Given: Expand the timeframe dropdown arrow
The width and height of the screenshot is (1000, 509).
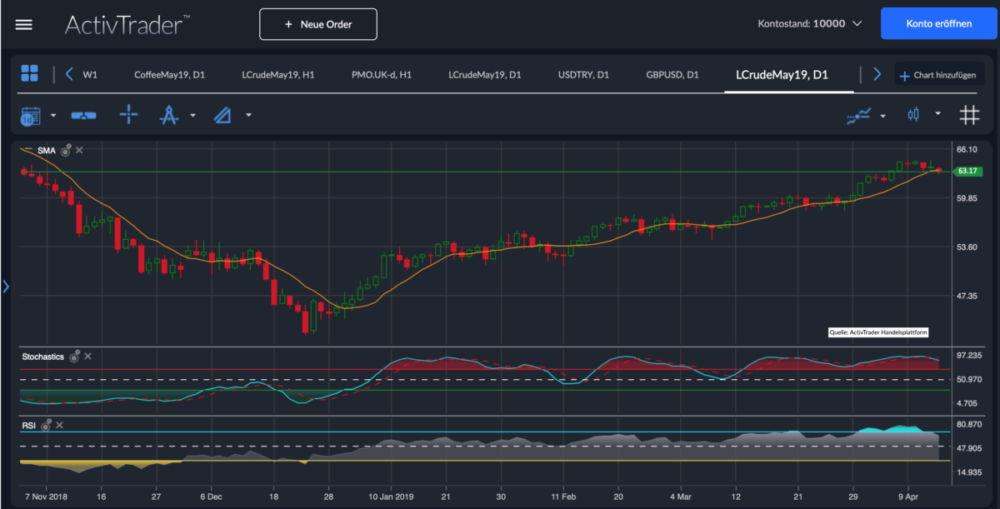Looking at the screenshot, I should click(53, 115).
